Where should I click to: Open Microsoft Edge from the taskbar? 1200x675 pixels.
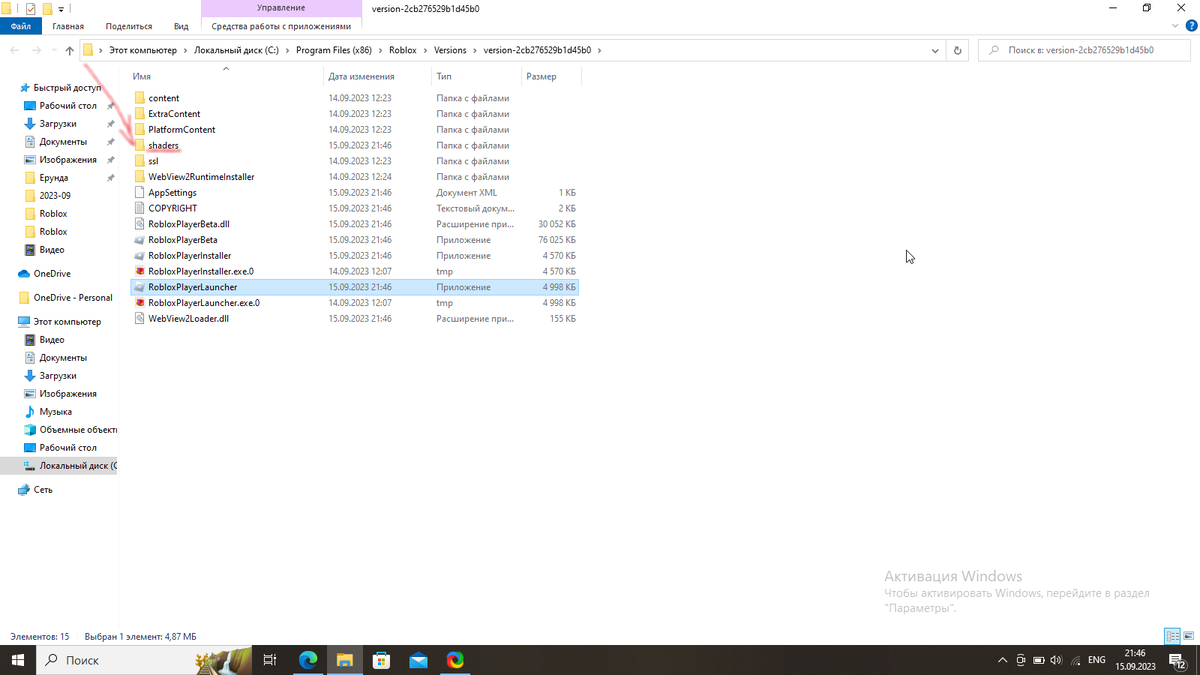[308, 660]
